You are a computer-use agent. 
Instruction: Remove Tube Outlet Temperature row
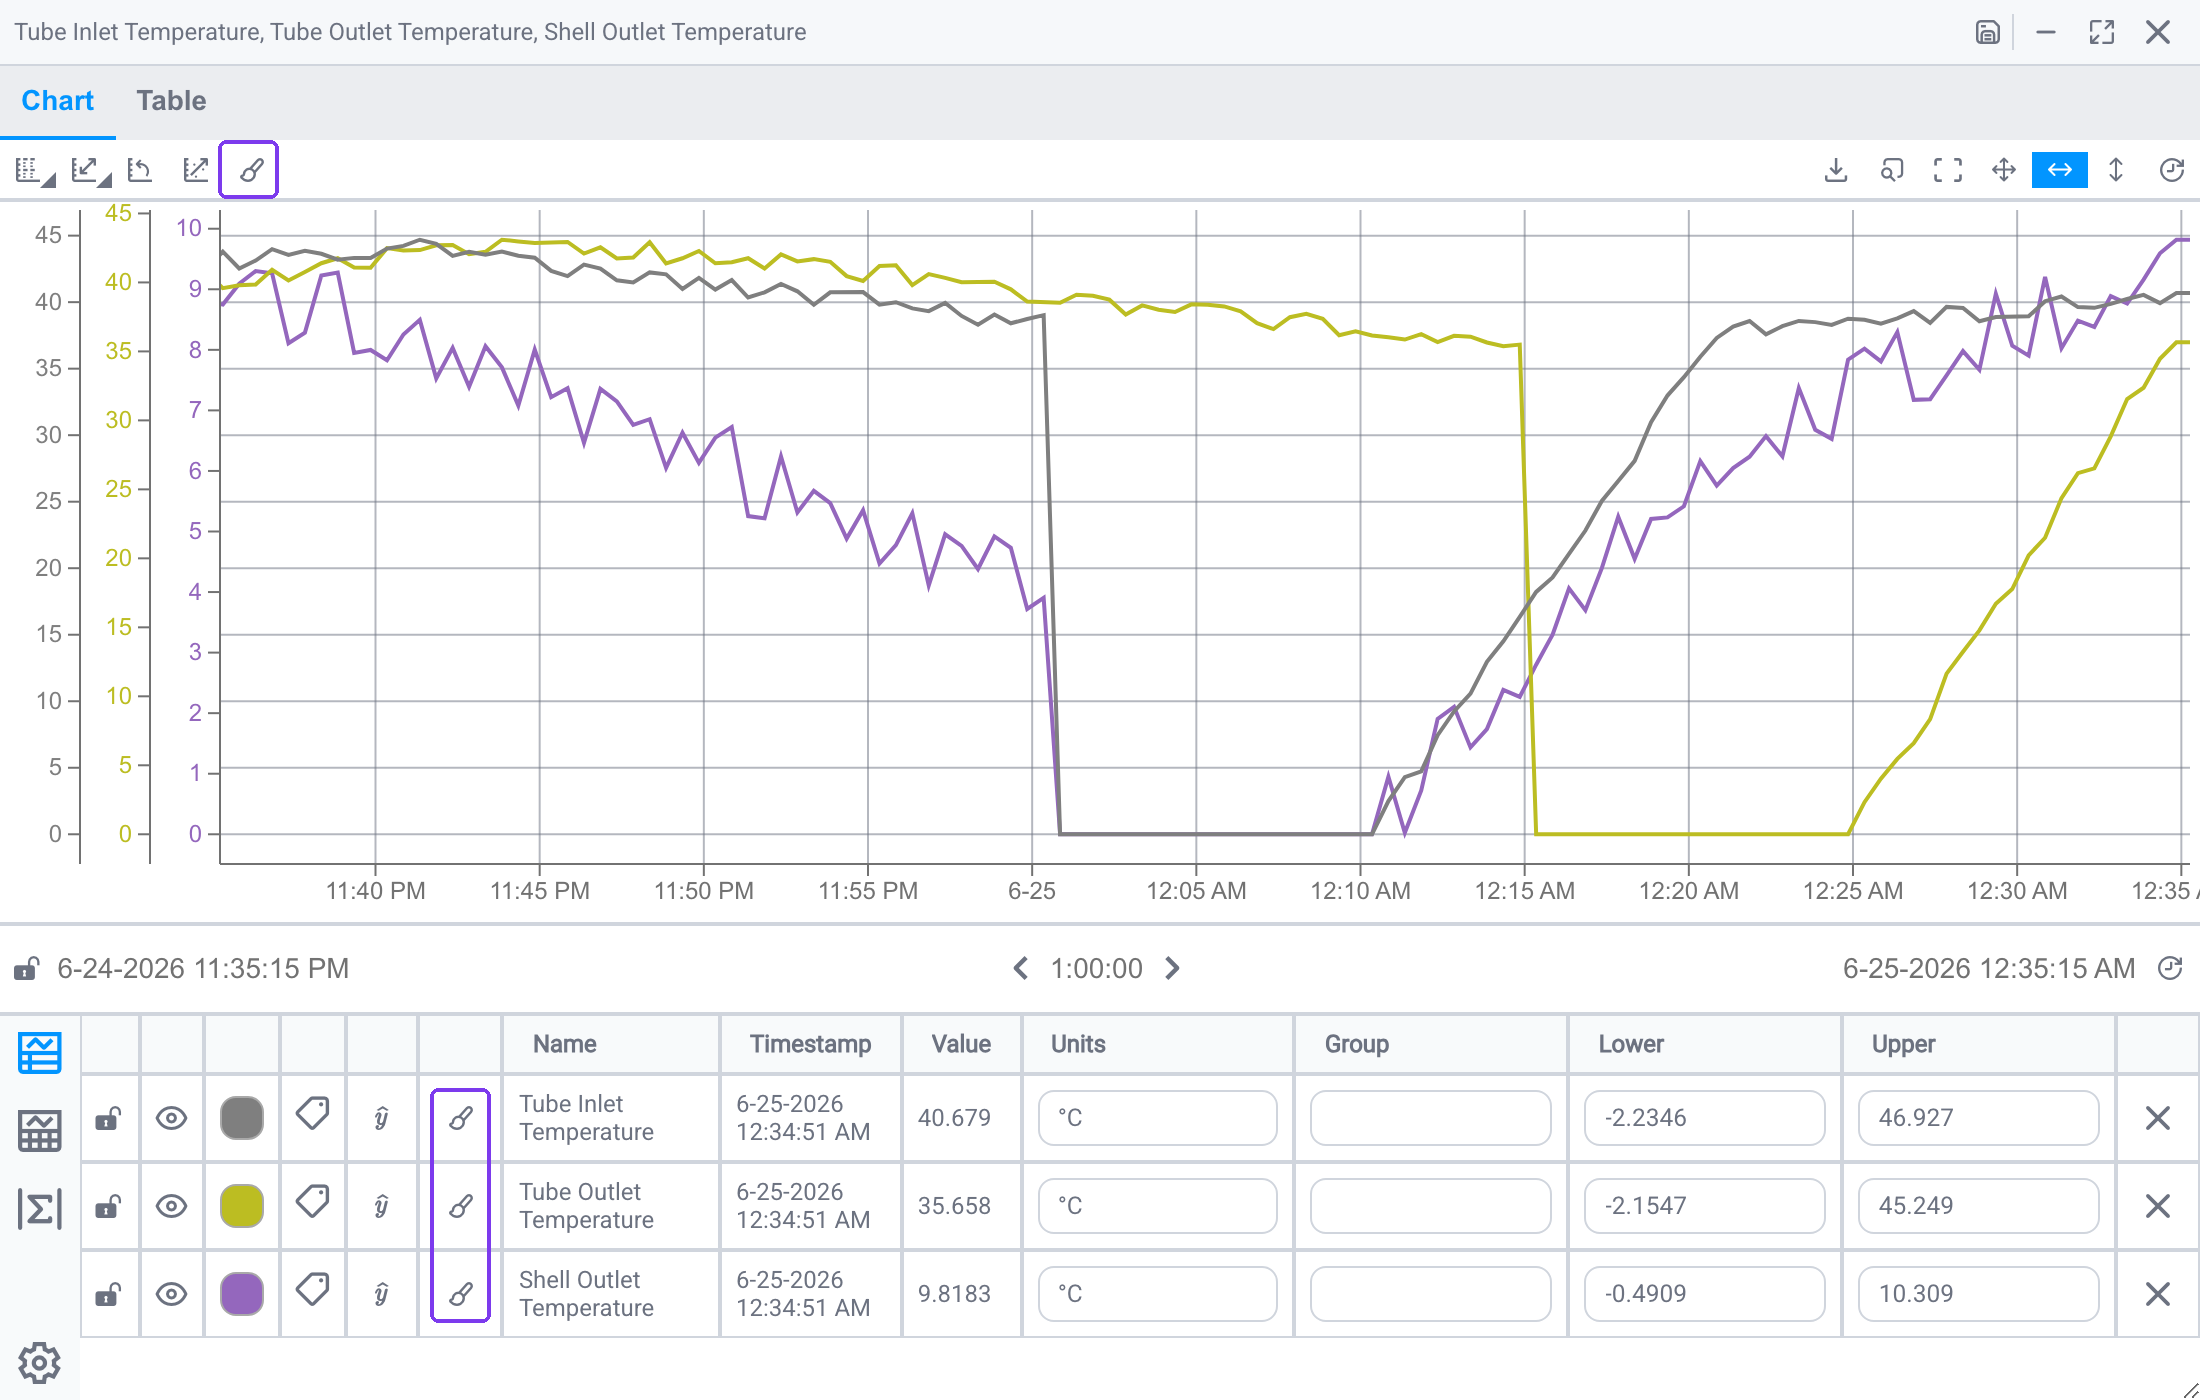click(2158, 1206)
